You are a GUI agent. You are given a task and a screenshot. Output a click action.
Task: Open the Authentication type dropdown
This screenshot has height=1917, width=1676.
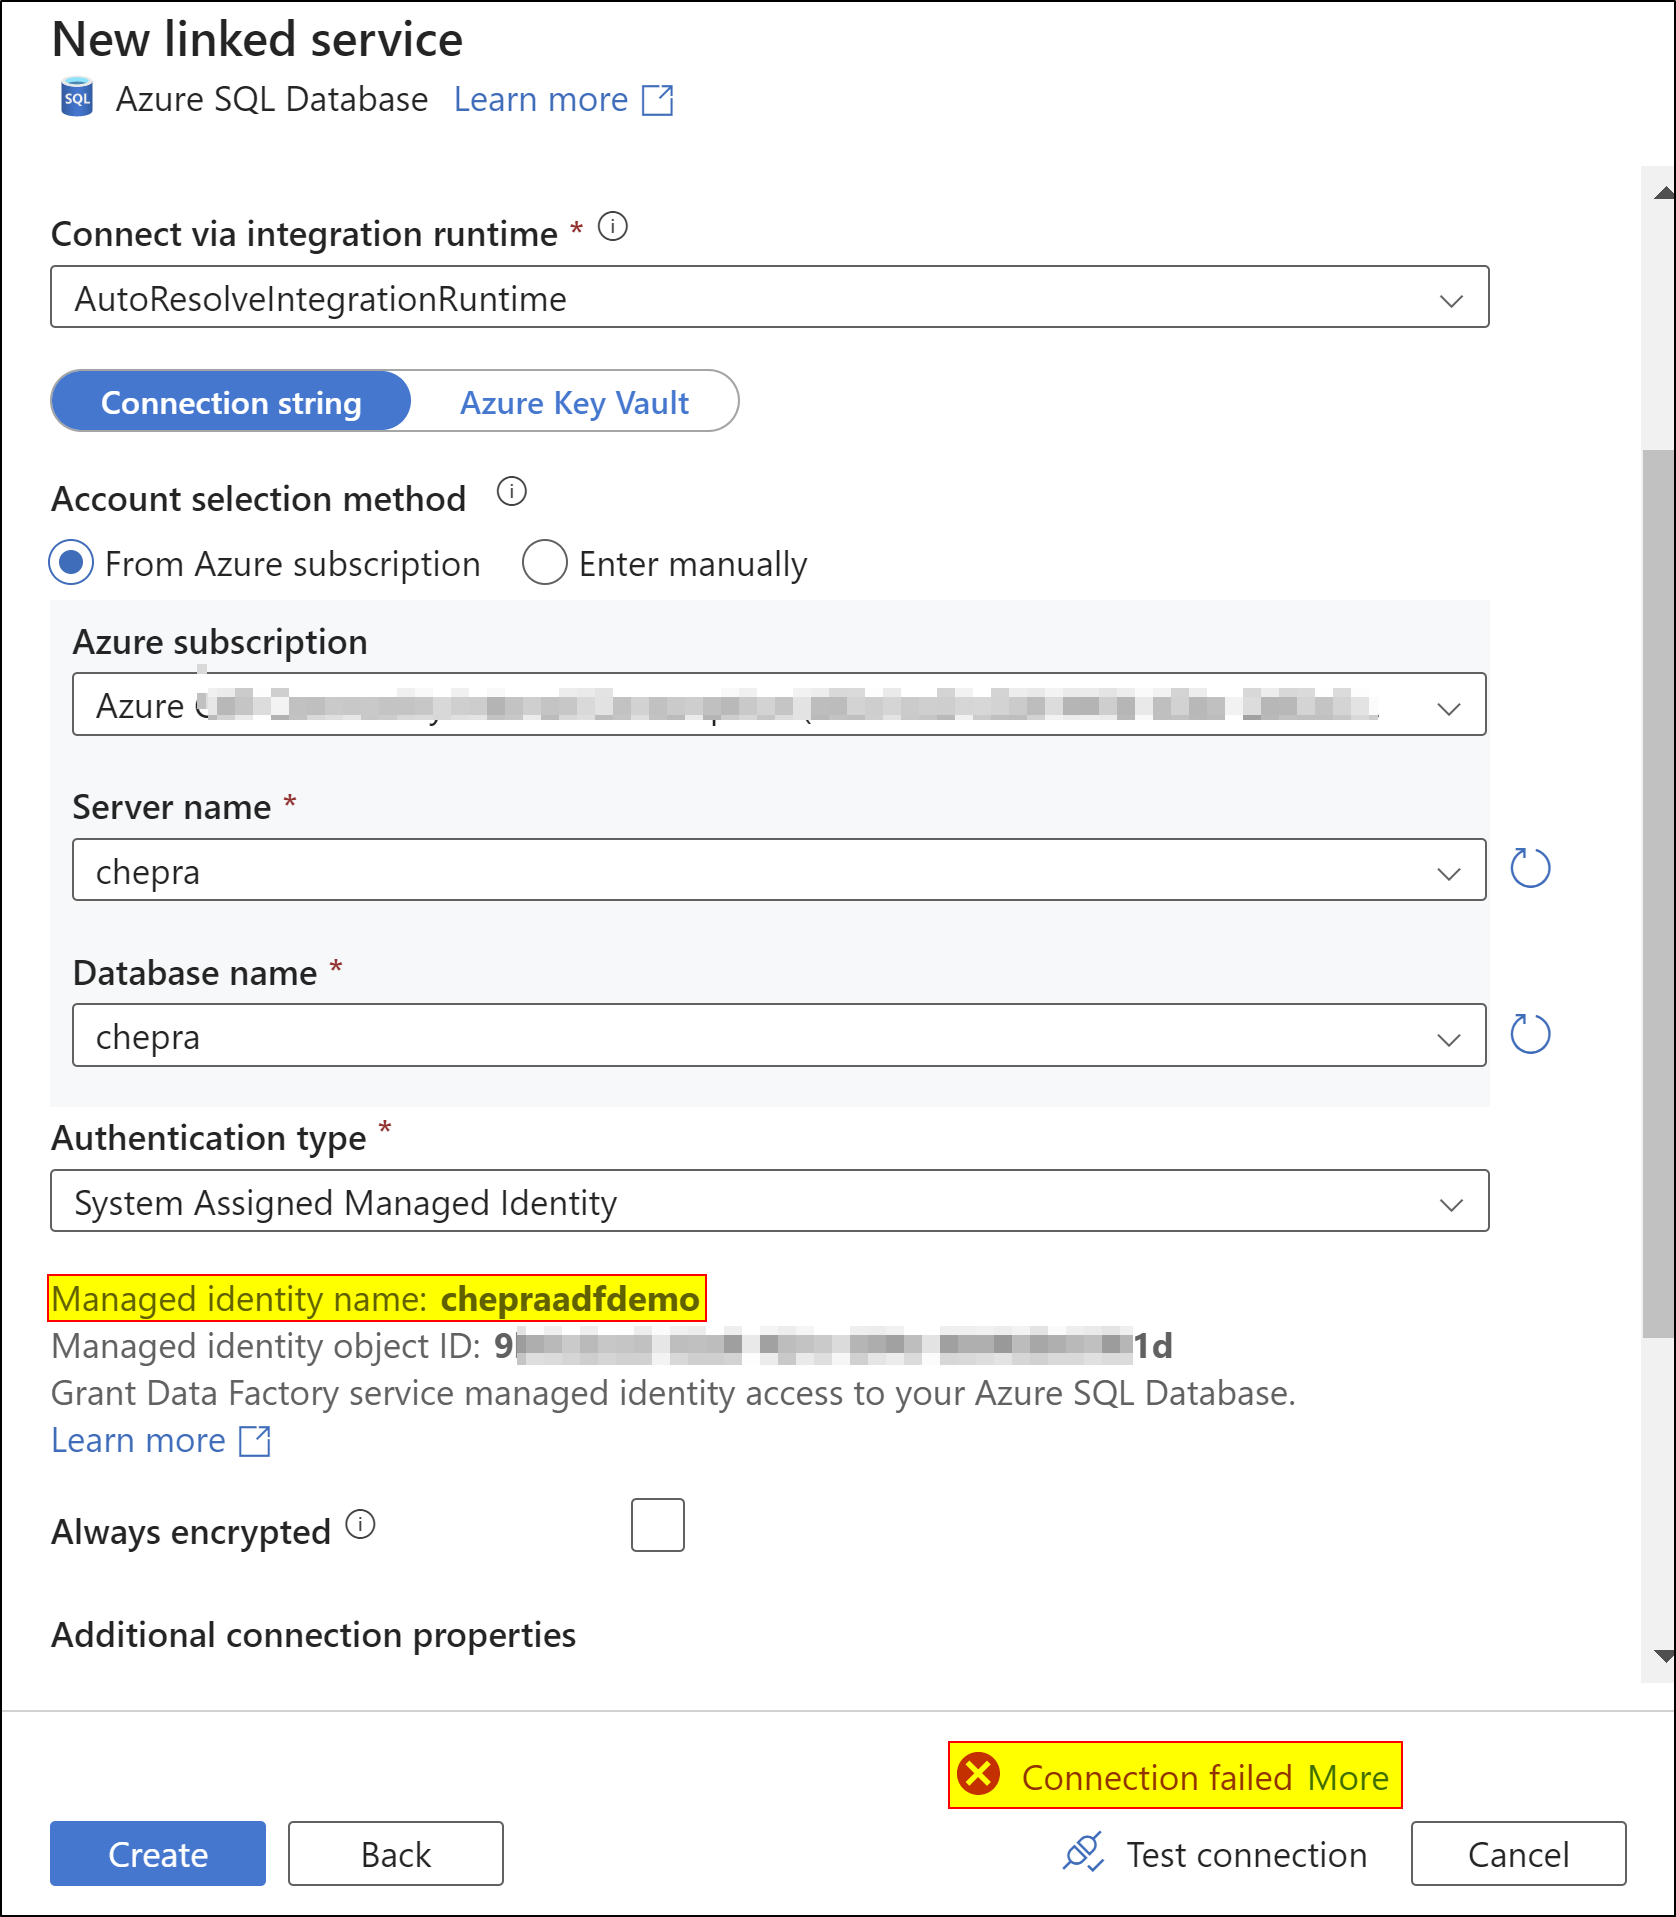[770, 1201]
